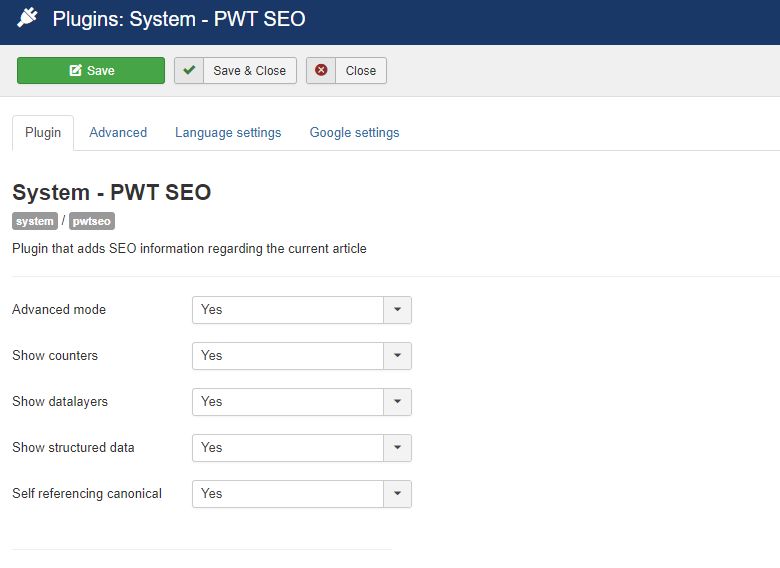Click the Advanced mode Yes field

[x=288, y=310]
